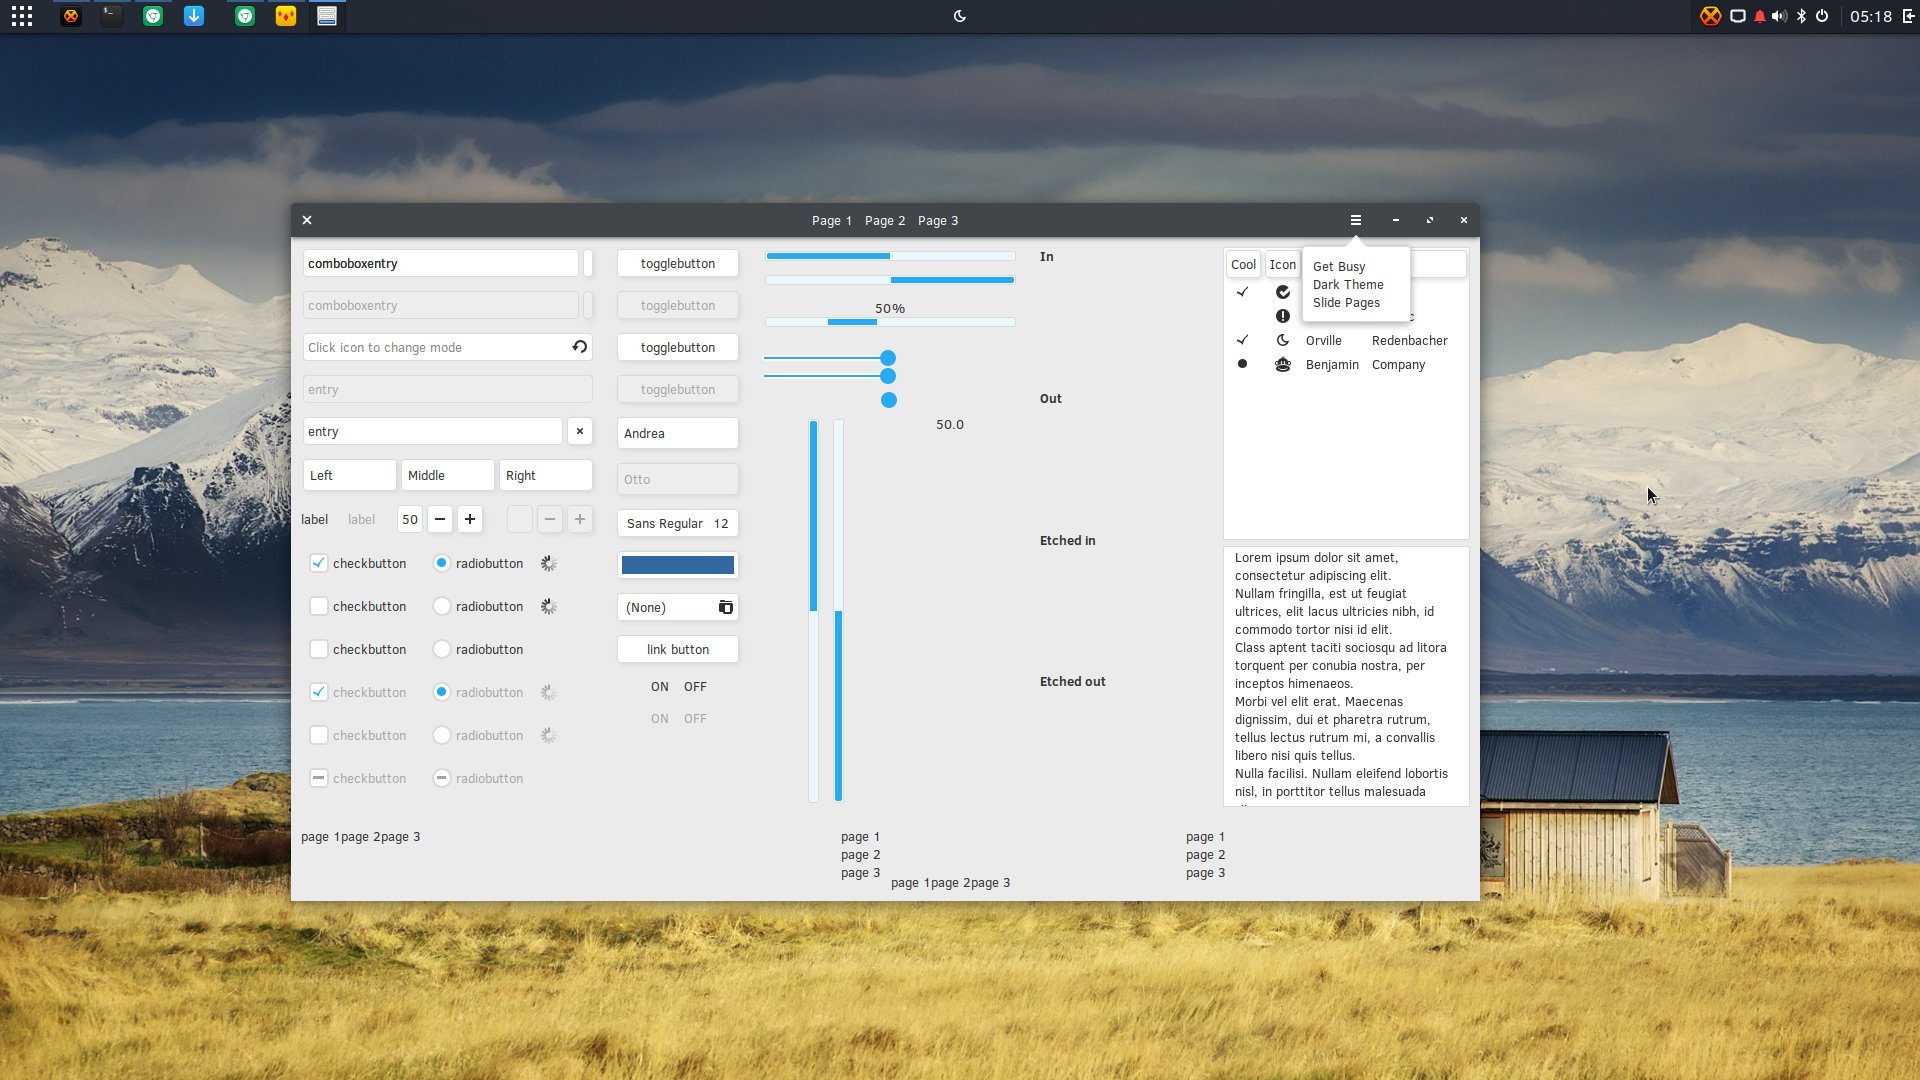Click the bullet dot in Benjamin row
Image resolution: width=1920 pixels, height=1080 pixels.
[1243, 364]
